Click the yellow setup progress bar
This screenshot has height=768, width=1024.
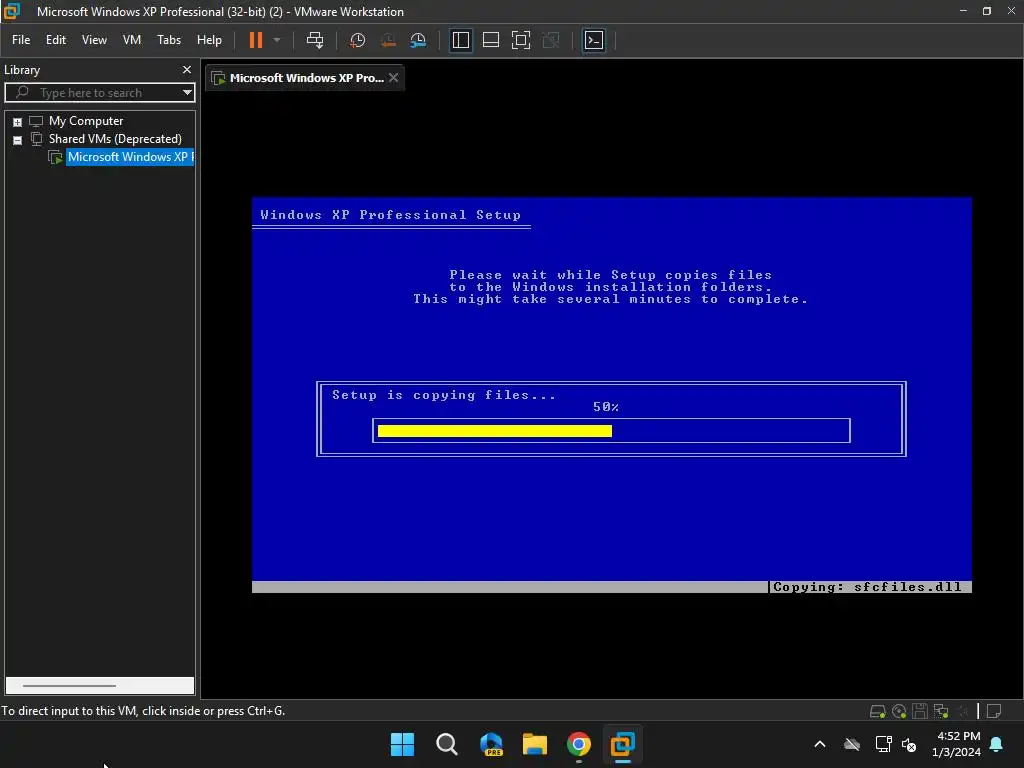[494, 431]
